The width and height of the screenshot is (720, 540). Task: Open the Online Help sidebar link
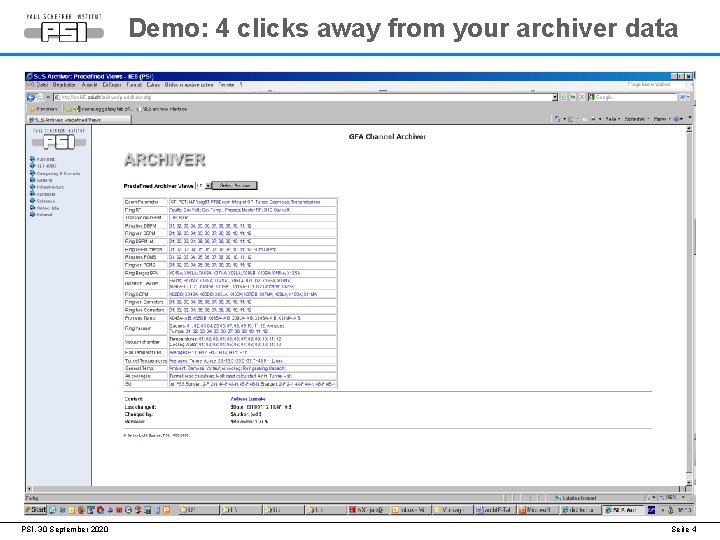point(48,208)
